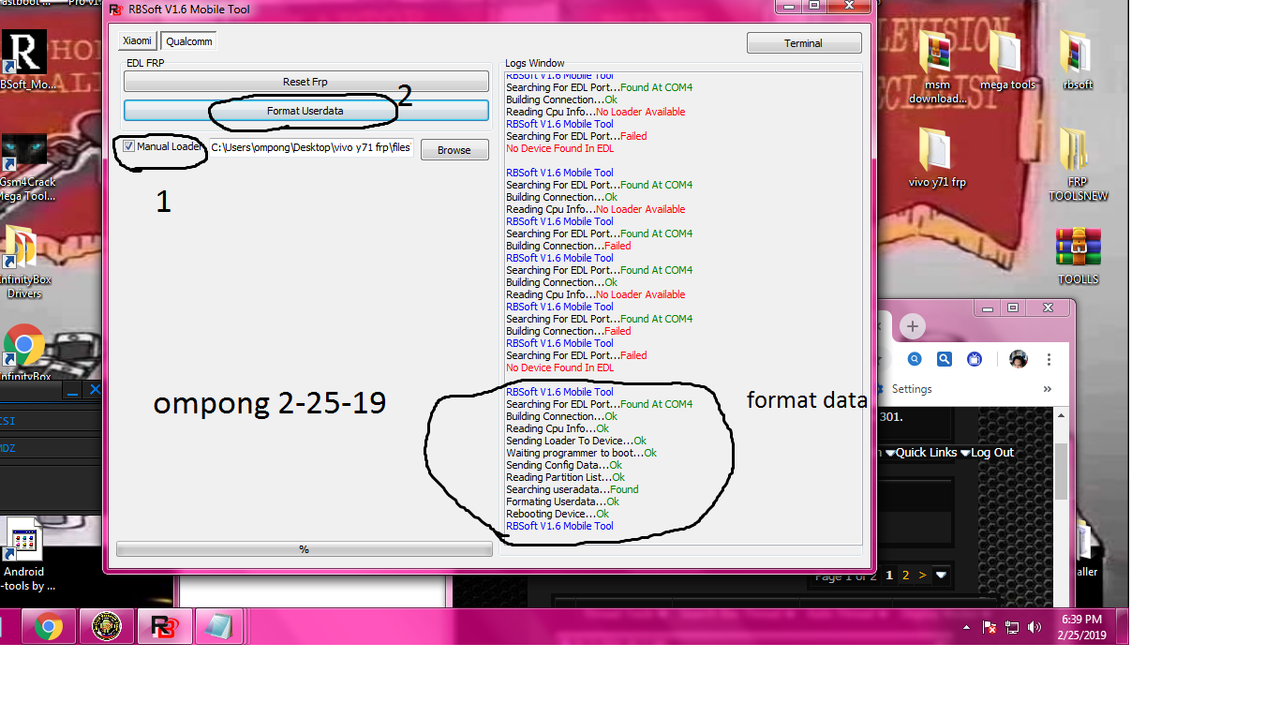Click the scroll-up arrow in Chrome
Viewport: 1280px width, 720px height.
[1060, 415]
